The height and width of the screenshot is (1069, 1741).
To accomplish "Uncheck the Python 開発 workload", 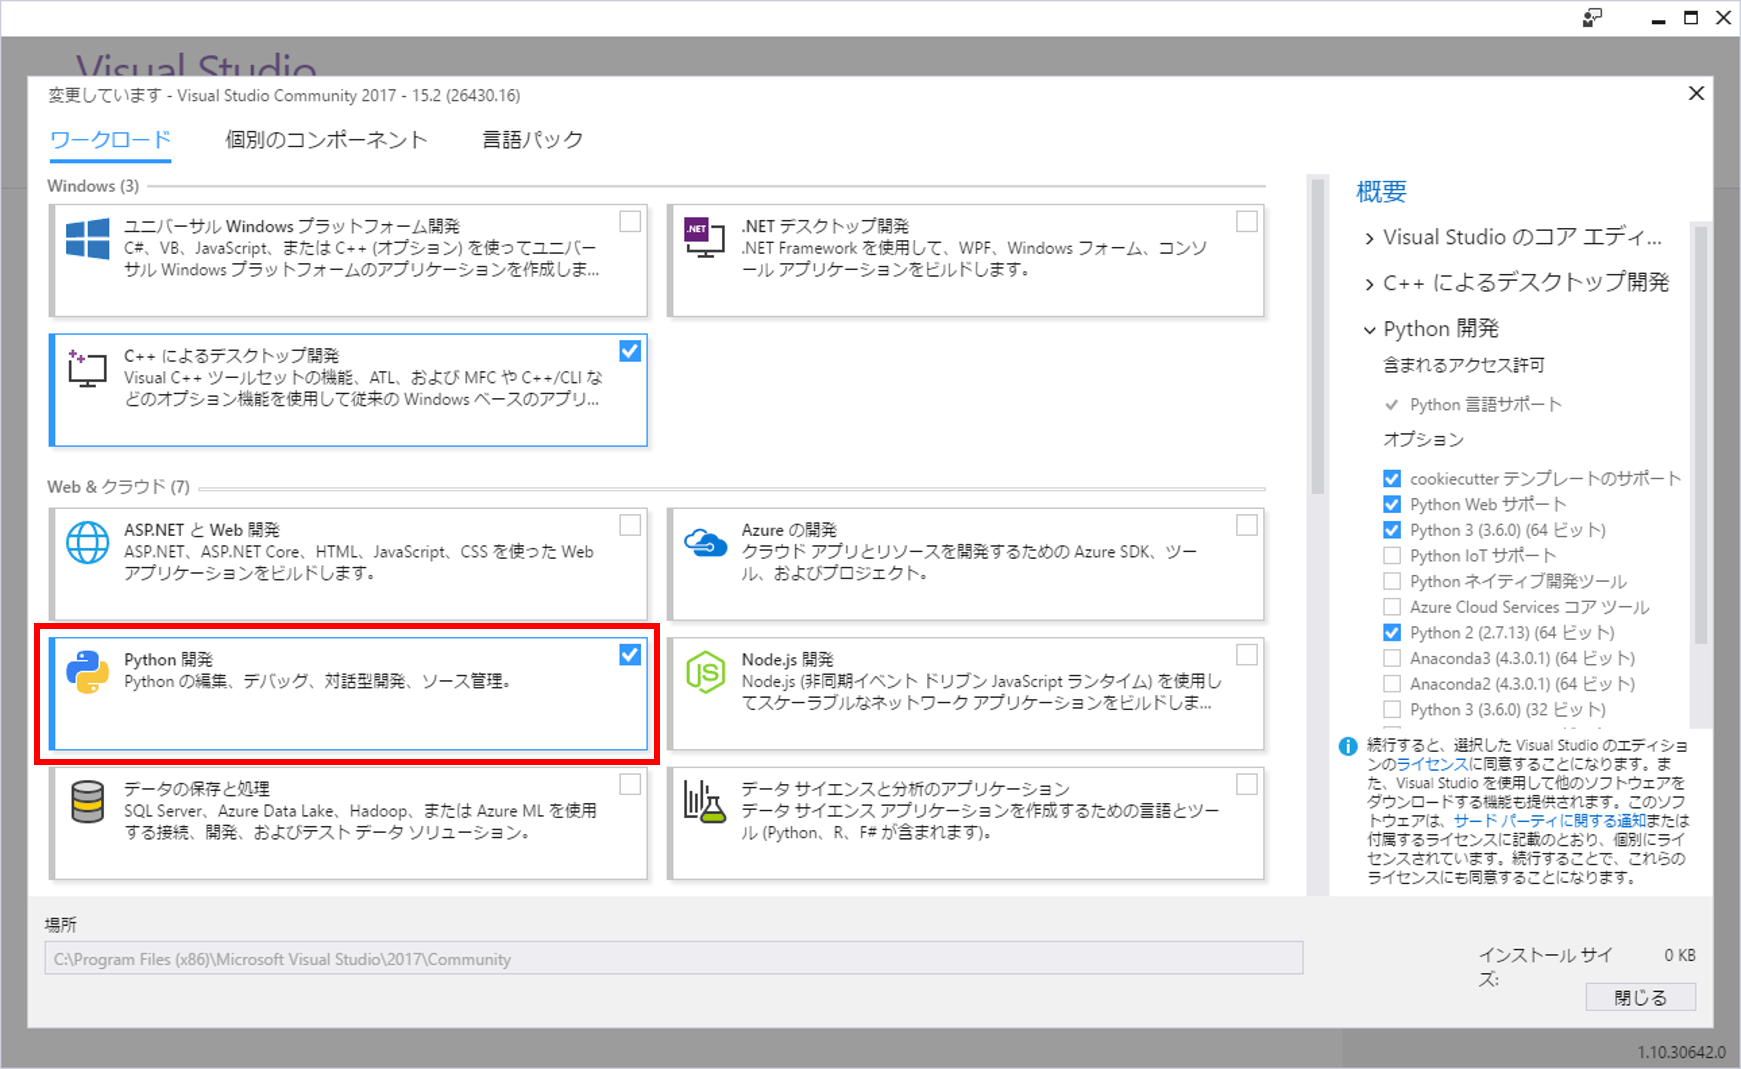I will point(630,655).
